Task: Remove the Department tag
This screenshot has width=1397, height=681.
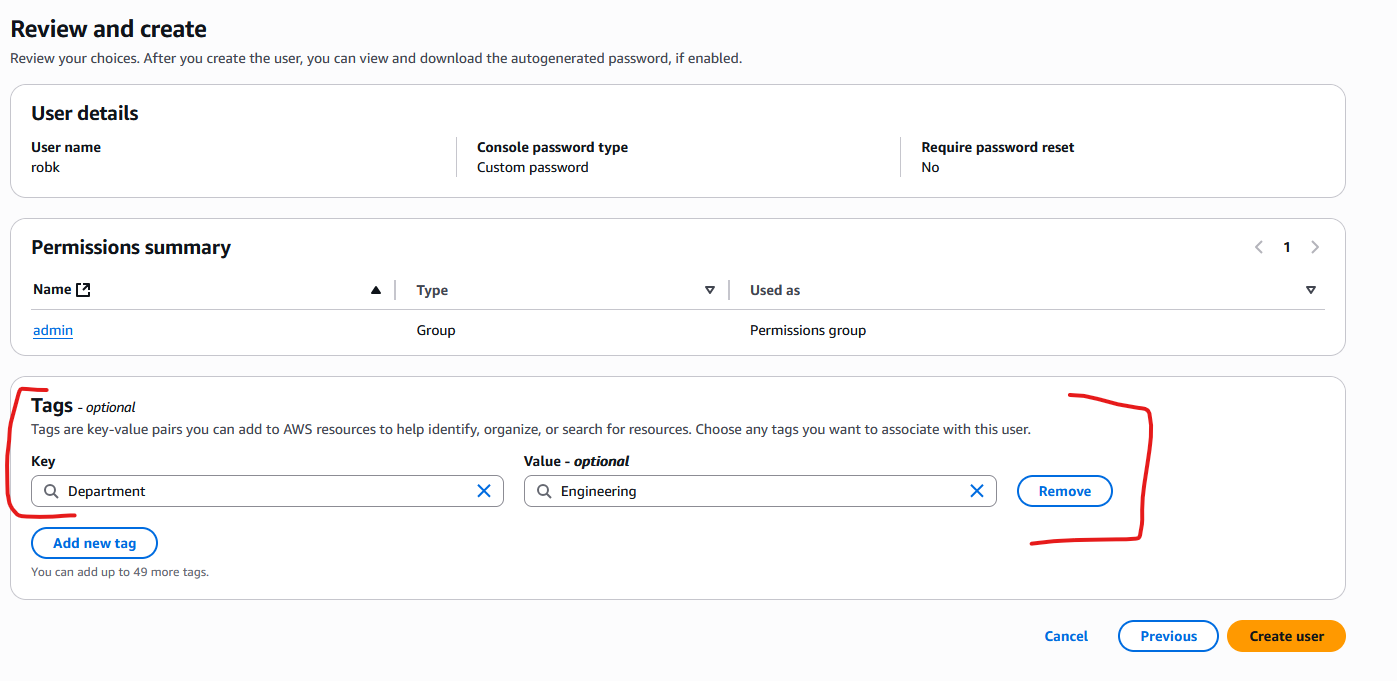Action: (1064, 491)
